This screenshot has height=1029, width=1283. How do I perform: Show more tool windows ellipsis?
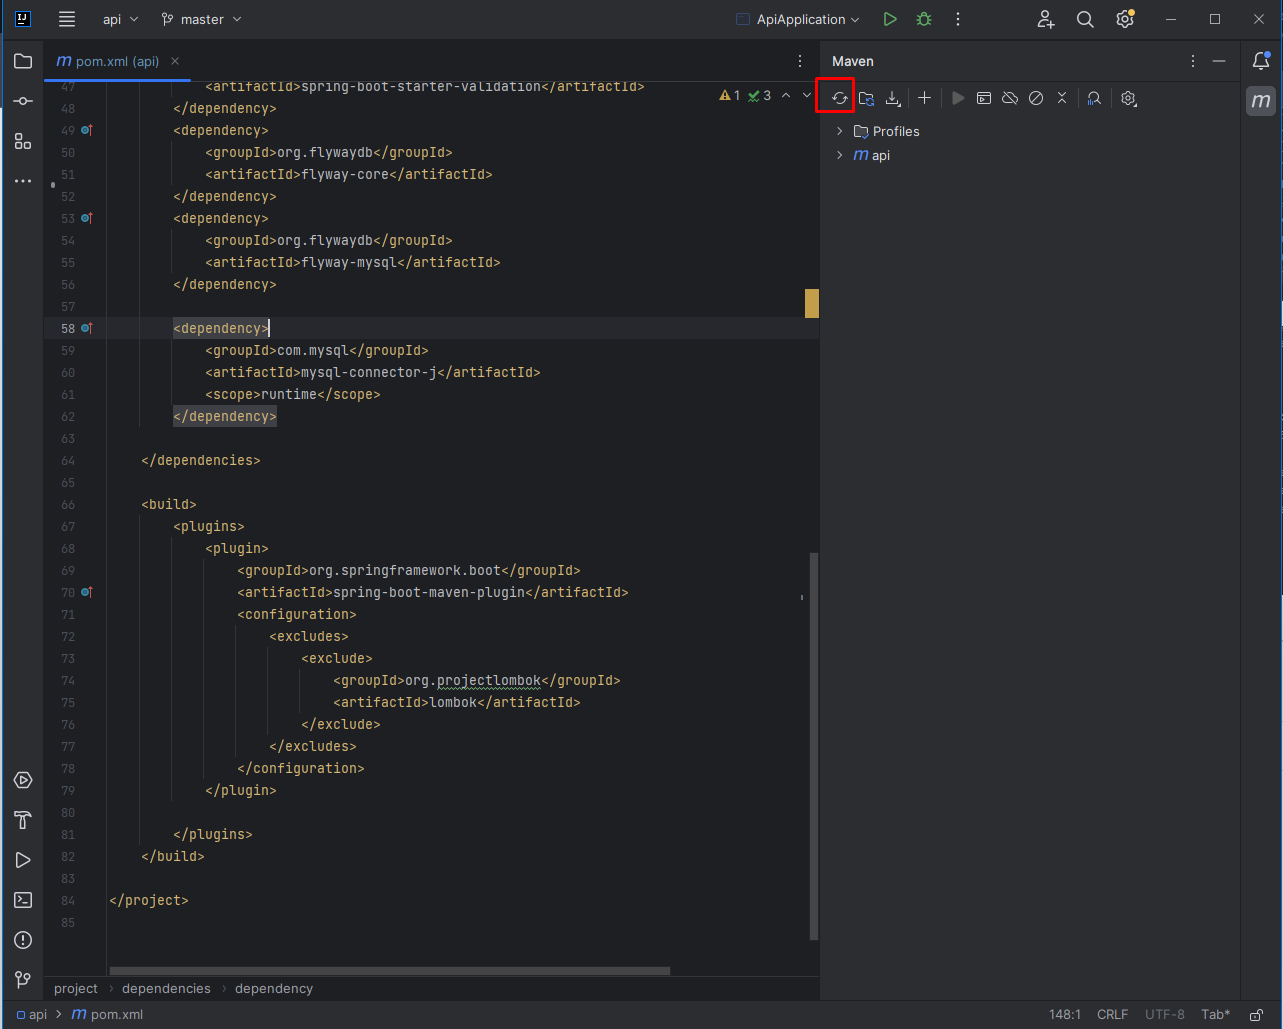point(22,181)
